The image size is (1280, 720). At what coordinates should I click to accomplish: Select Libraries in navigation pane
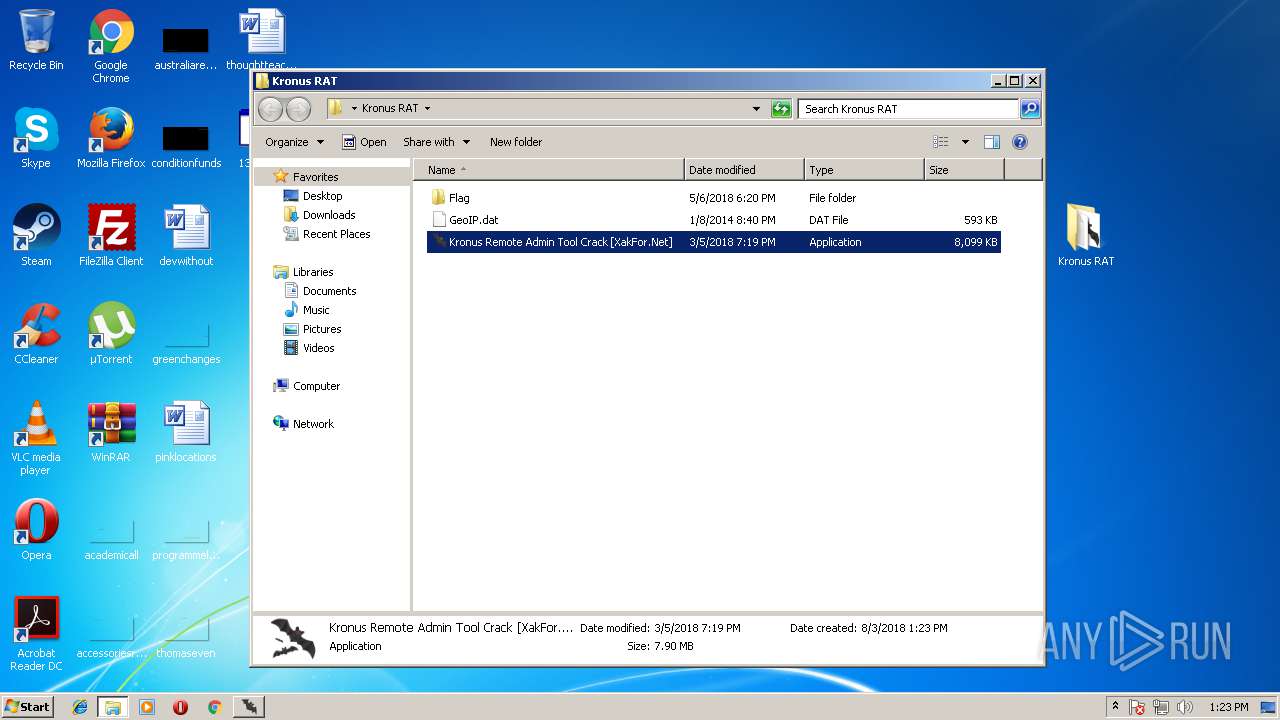pos(312,272)
